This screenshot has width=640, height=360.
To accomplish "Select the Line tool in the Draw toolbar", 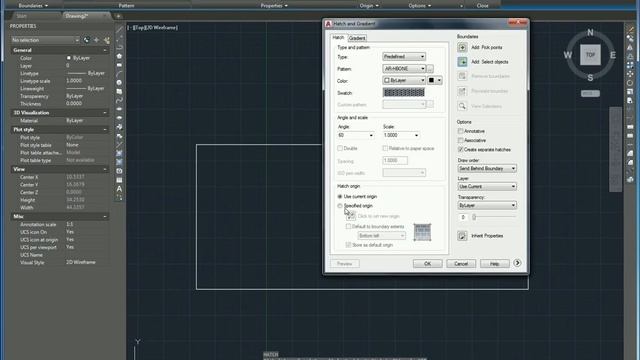I will pyautogui.click(x=119, y=29).
